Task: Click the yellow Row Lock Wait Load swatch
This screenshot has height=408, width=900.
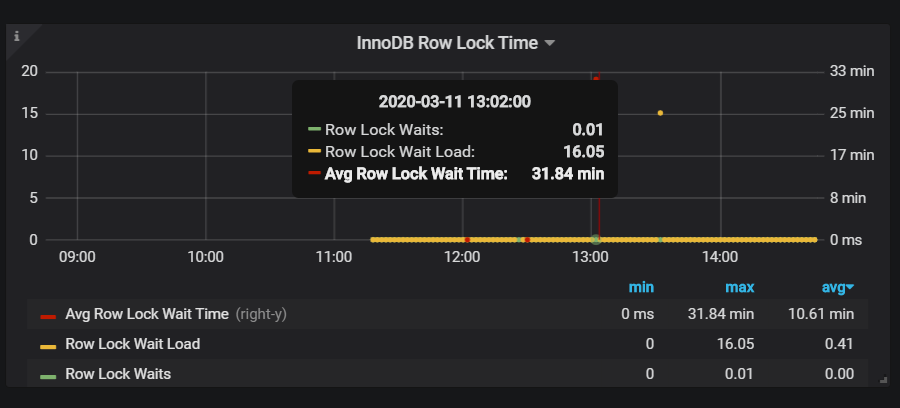Action: 47,345
